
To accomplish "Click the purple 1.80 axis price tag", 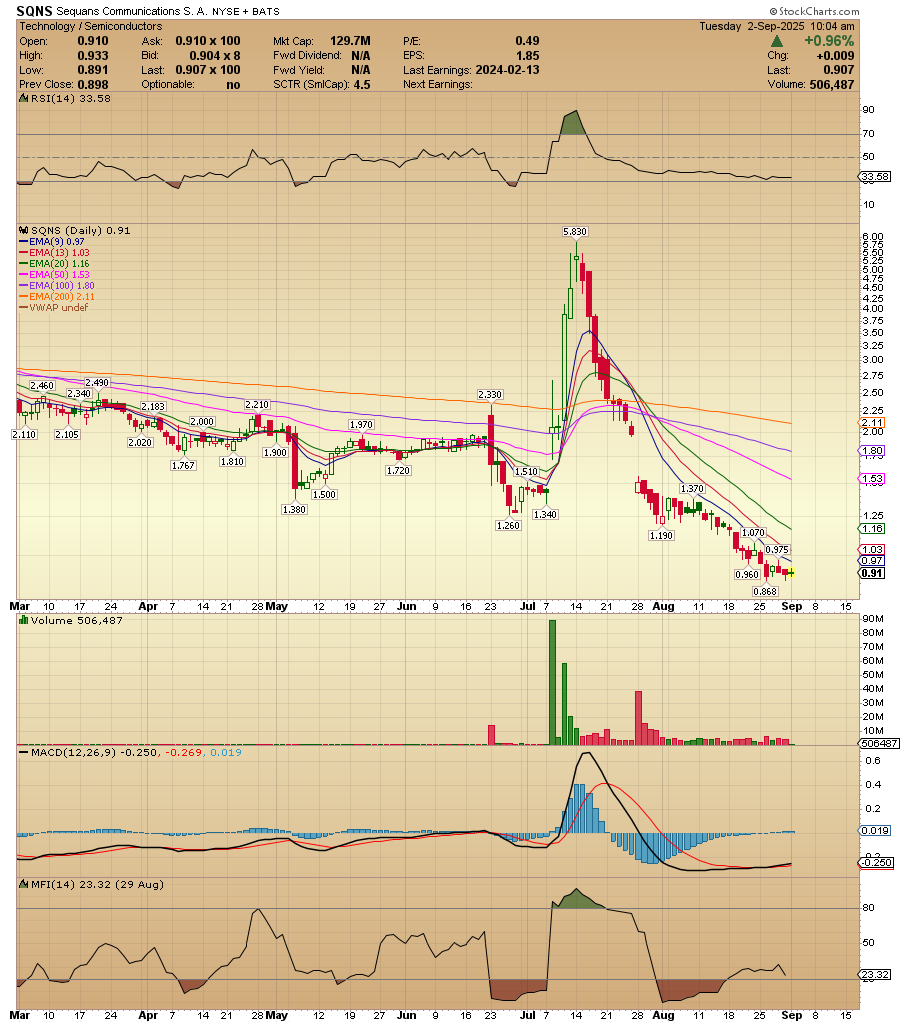I will (x=873, y=451).
